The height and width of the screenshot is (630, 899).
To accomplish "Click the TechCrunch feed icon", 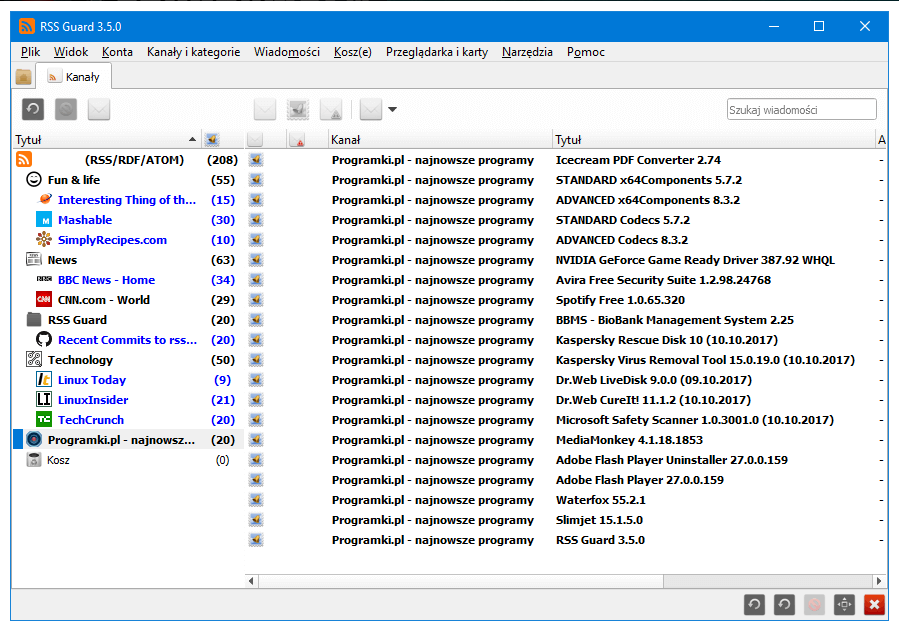I will (44, 420).
